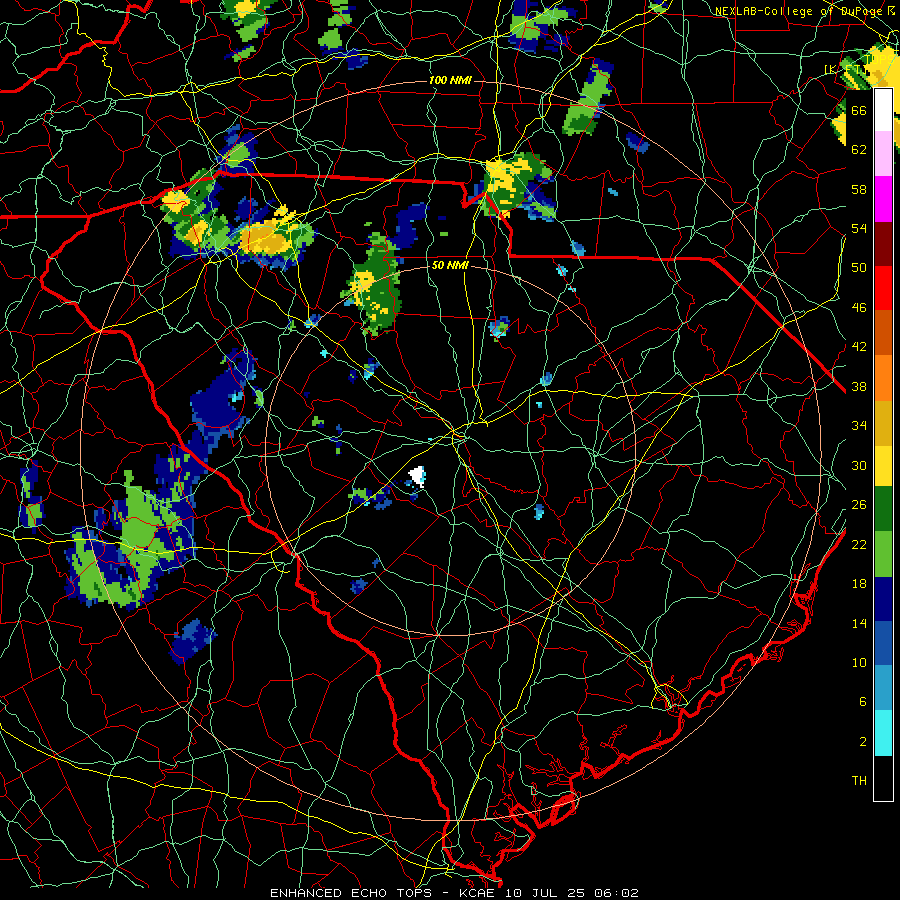Select the 14 legend value
The width and height of the screenshot is (900, 900).
click(x=859, y=623)
